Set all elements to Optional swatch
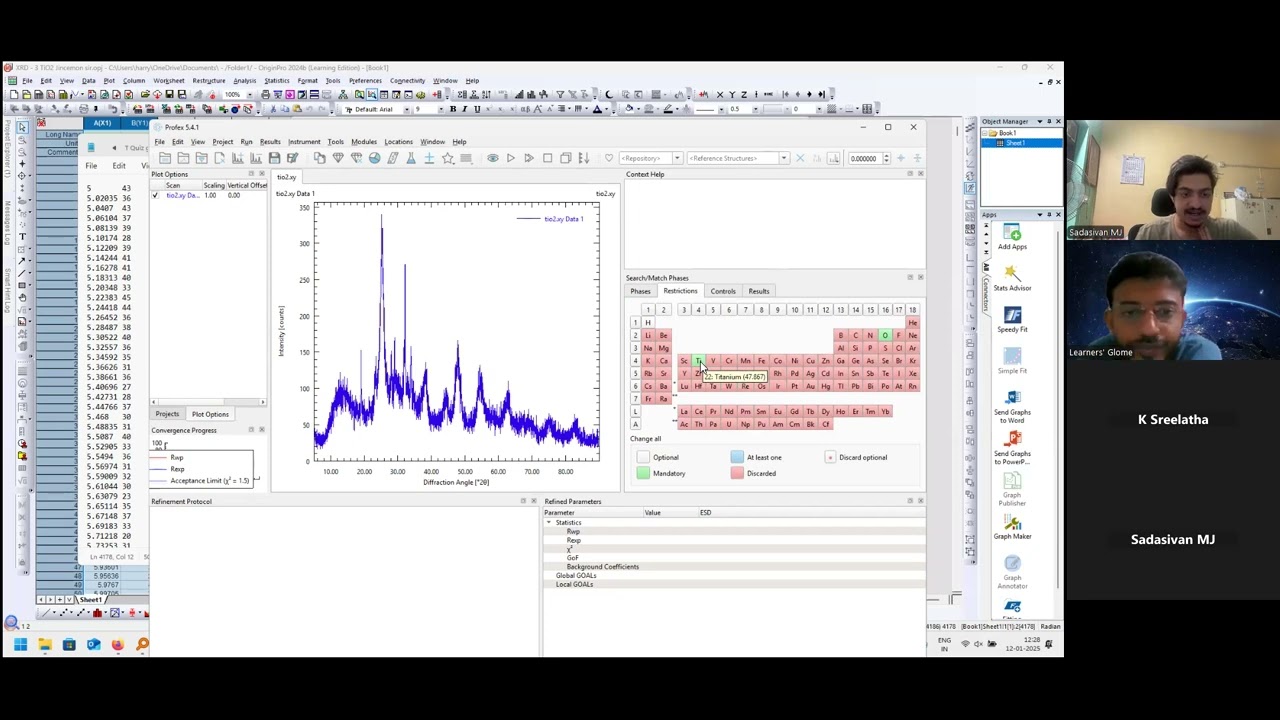1280x720 pixels. (643, 457)
